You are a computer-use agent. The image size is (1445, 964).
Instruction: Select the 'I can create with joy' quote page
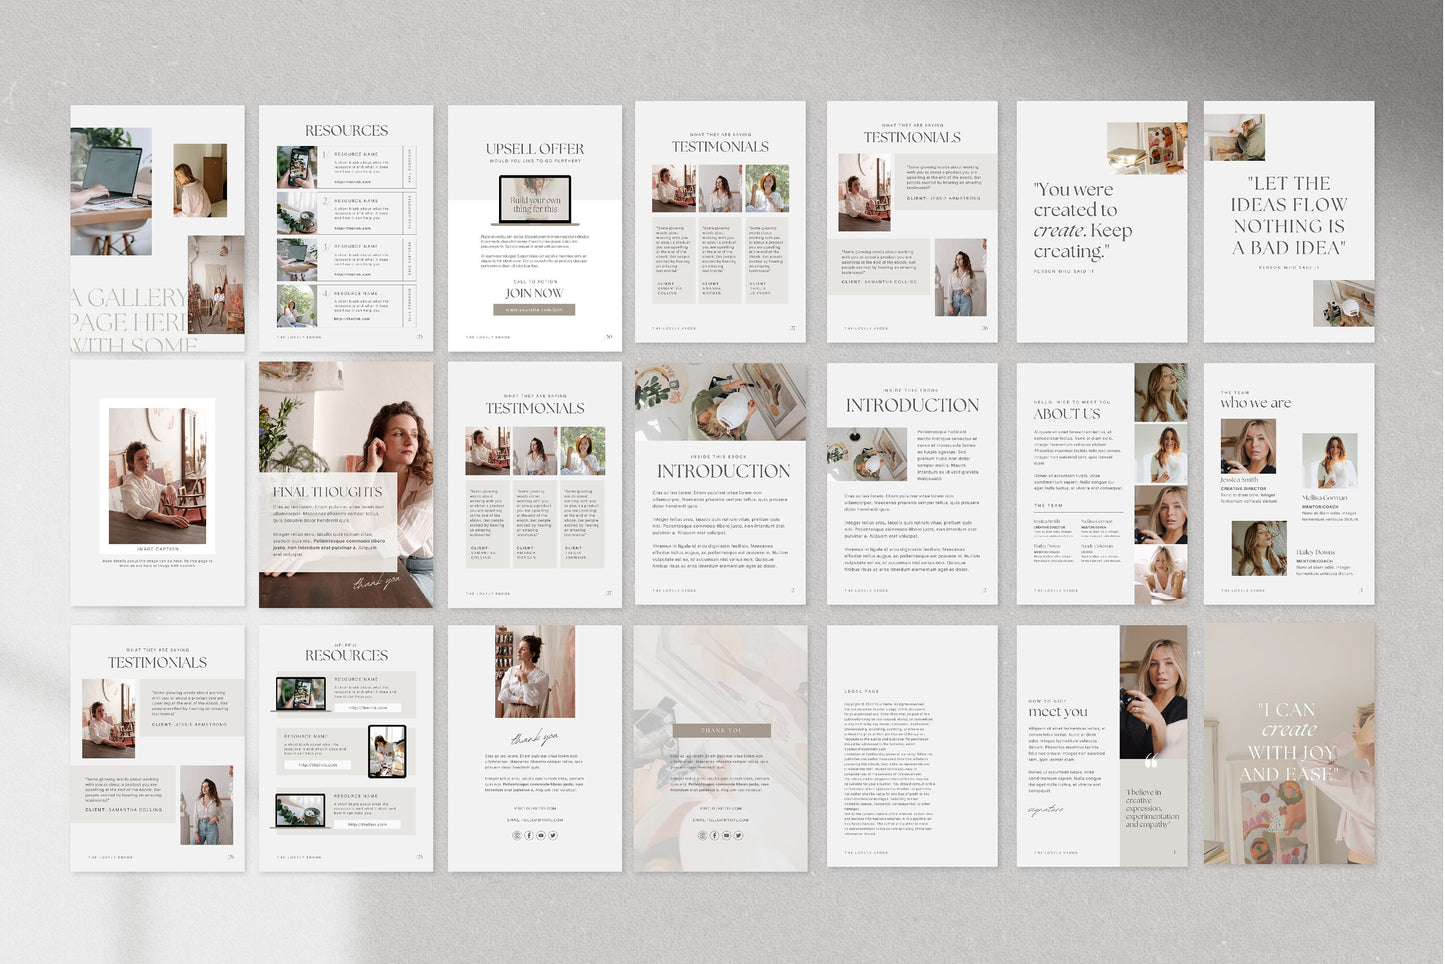1289,746
